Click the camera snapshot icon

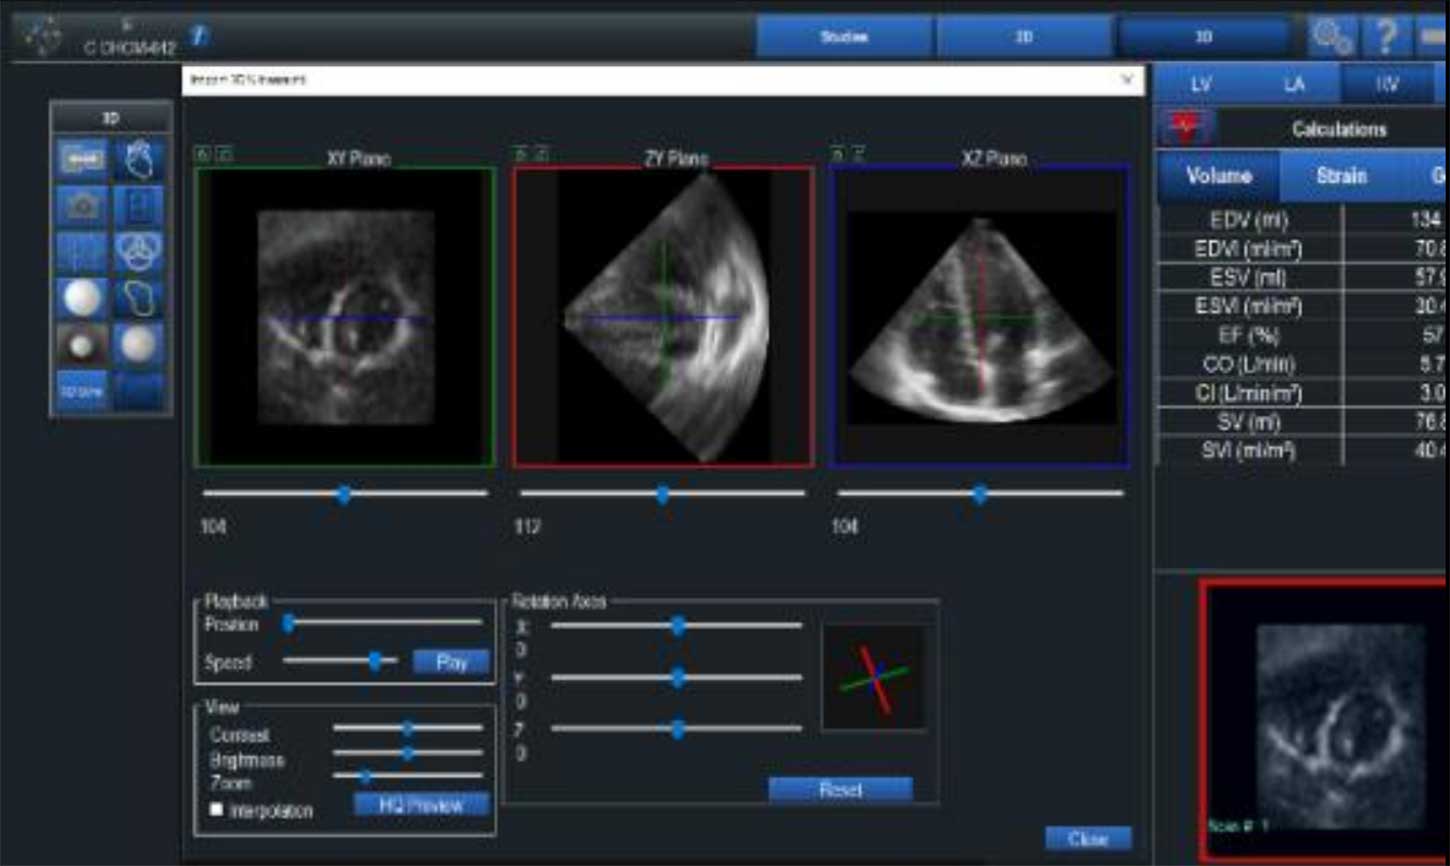[82, 205]
